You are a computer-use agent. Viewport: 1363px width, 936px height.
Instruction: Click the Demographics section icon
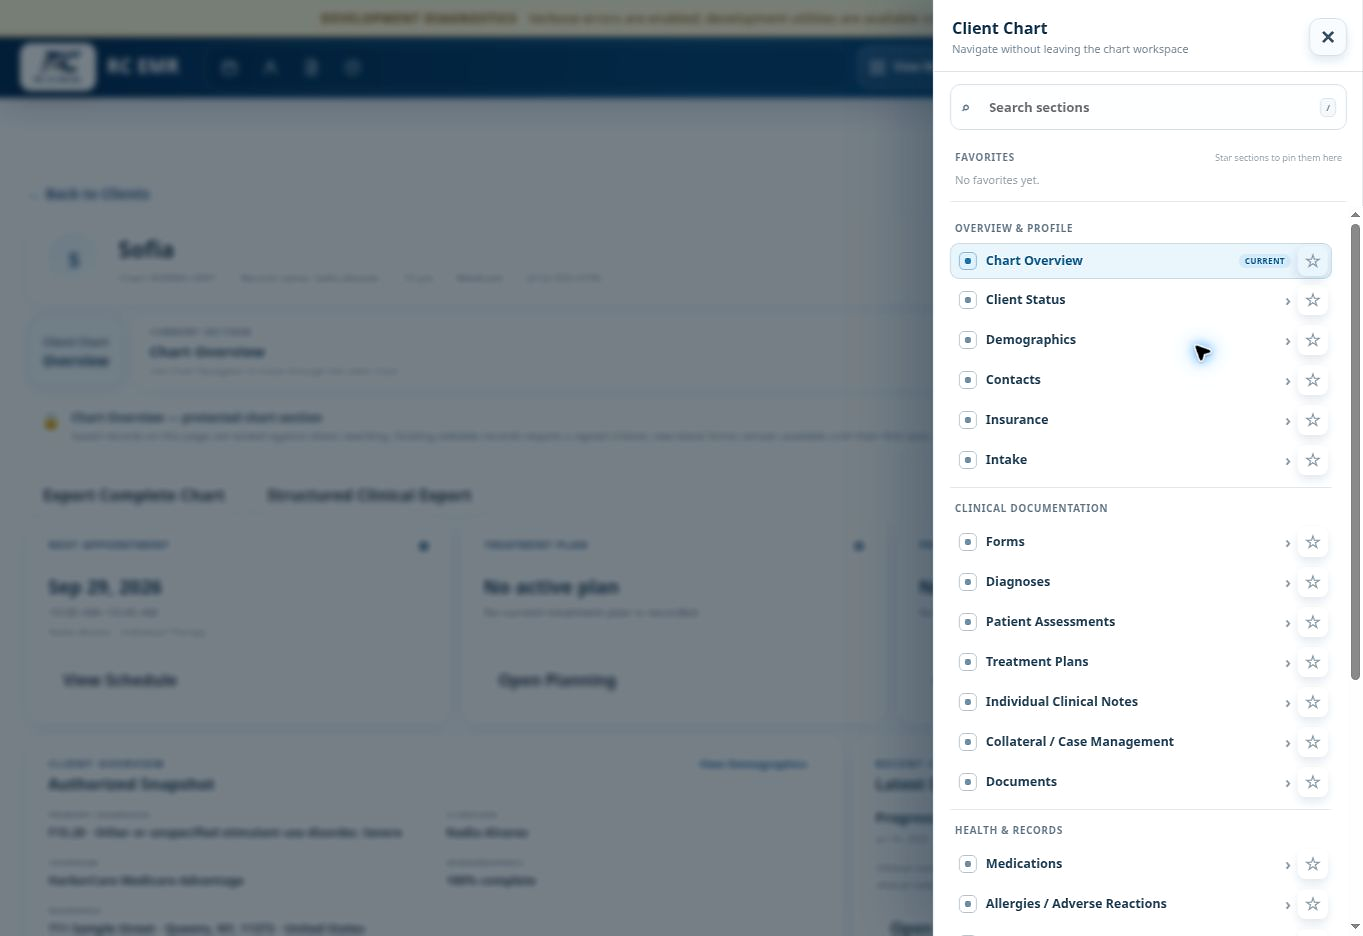click(x=967, y=340)
